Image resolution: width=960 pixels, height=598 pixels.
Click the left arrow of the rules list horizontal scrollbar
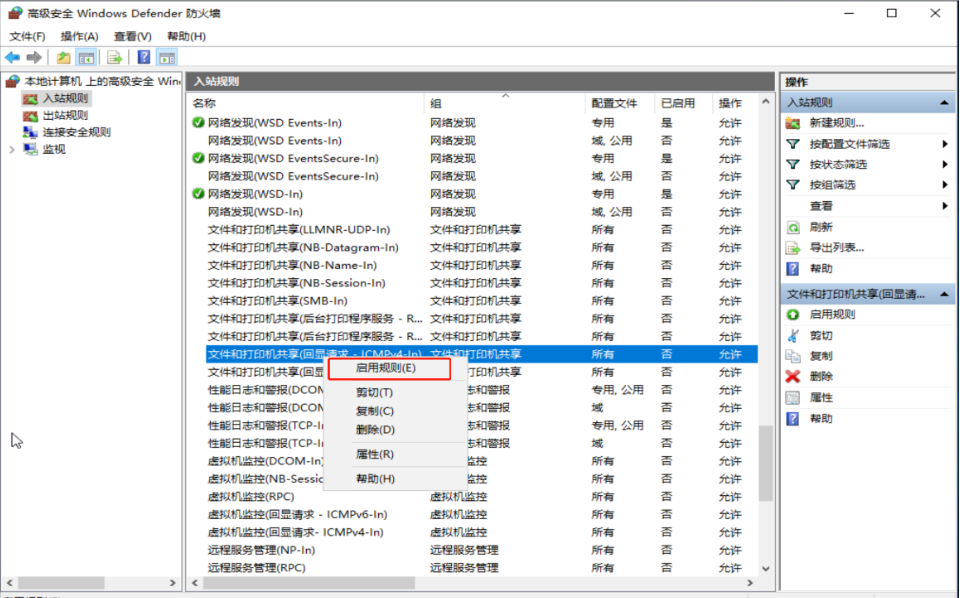(x=195, y=583)
